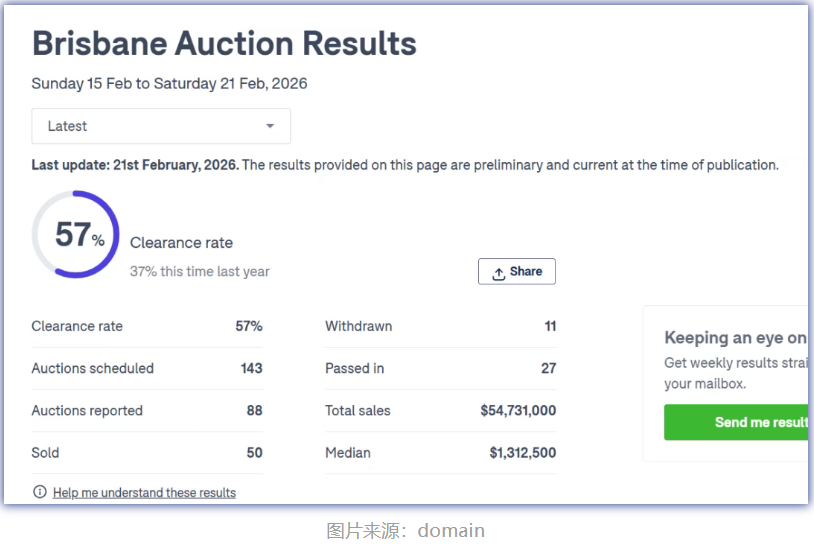Click the 37% this time last year text

pos(200,271)
